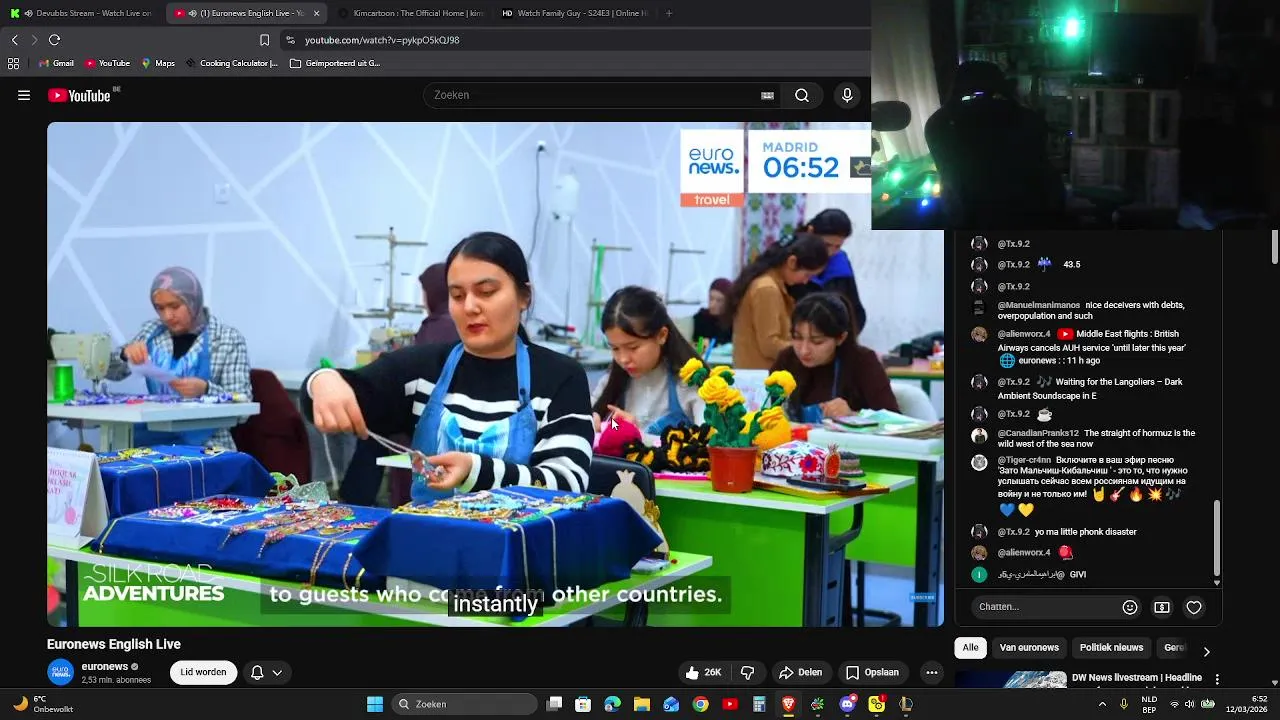The height and width of the screenshot is (720, 1280).
Task: Select the Alle filter chip
Action: point(970,648)
